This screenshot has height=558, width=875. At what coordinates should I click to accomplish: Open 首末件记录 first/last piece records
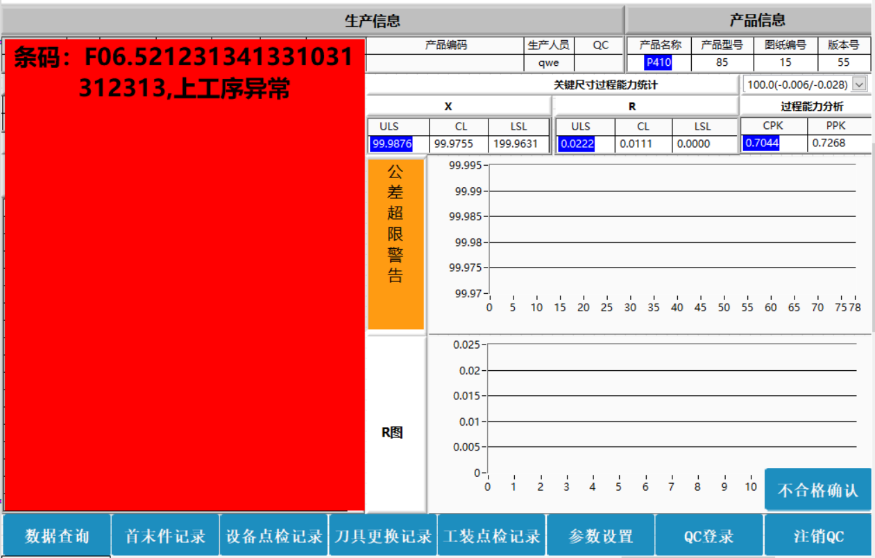pos(165,535)
